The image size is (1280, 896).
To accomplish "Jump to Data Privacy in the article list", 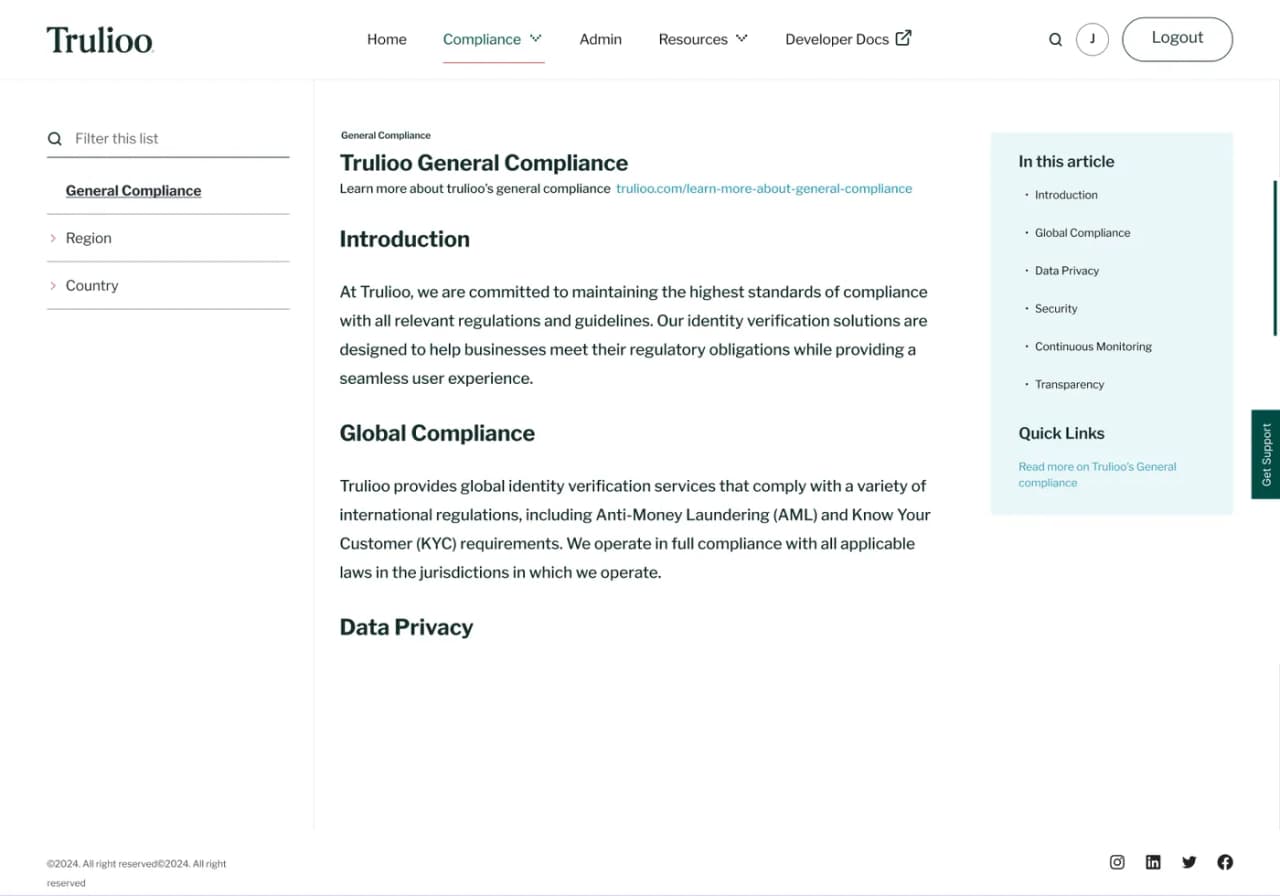I will (x=1067, y=271).
